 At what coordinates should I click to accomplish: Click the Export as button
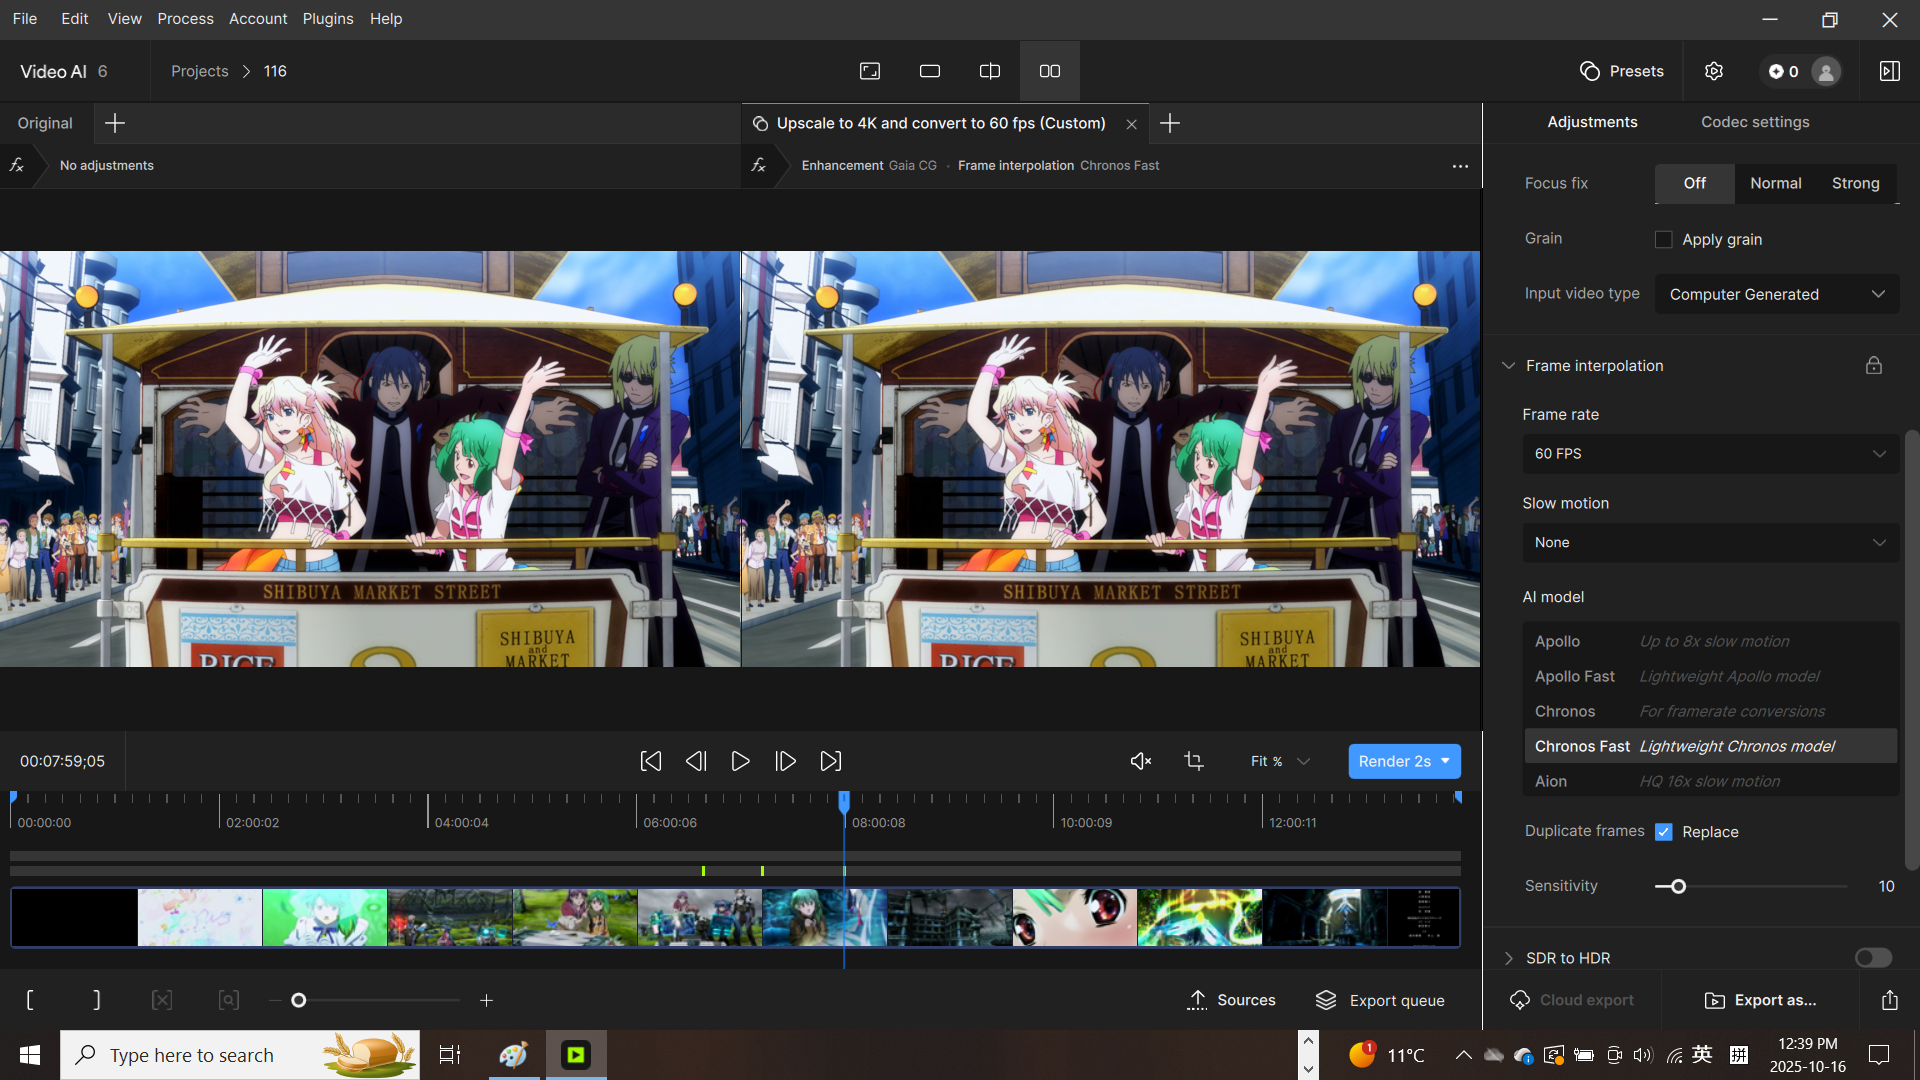coord(1761,1000)
